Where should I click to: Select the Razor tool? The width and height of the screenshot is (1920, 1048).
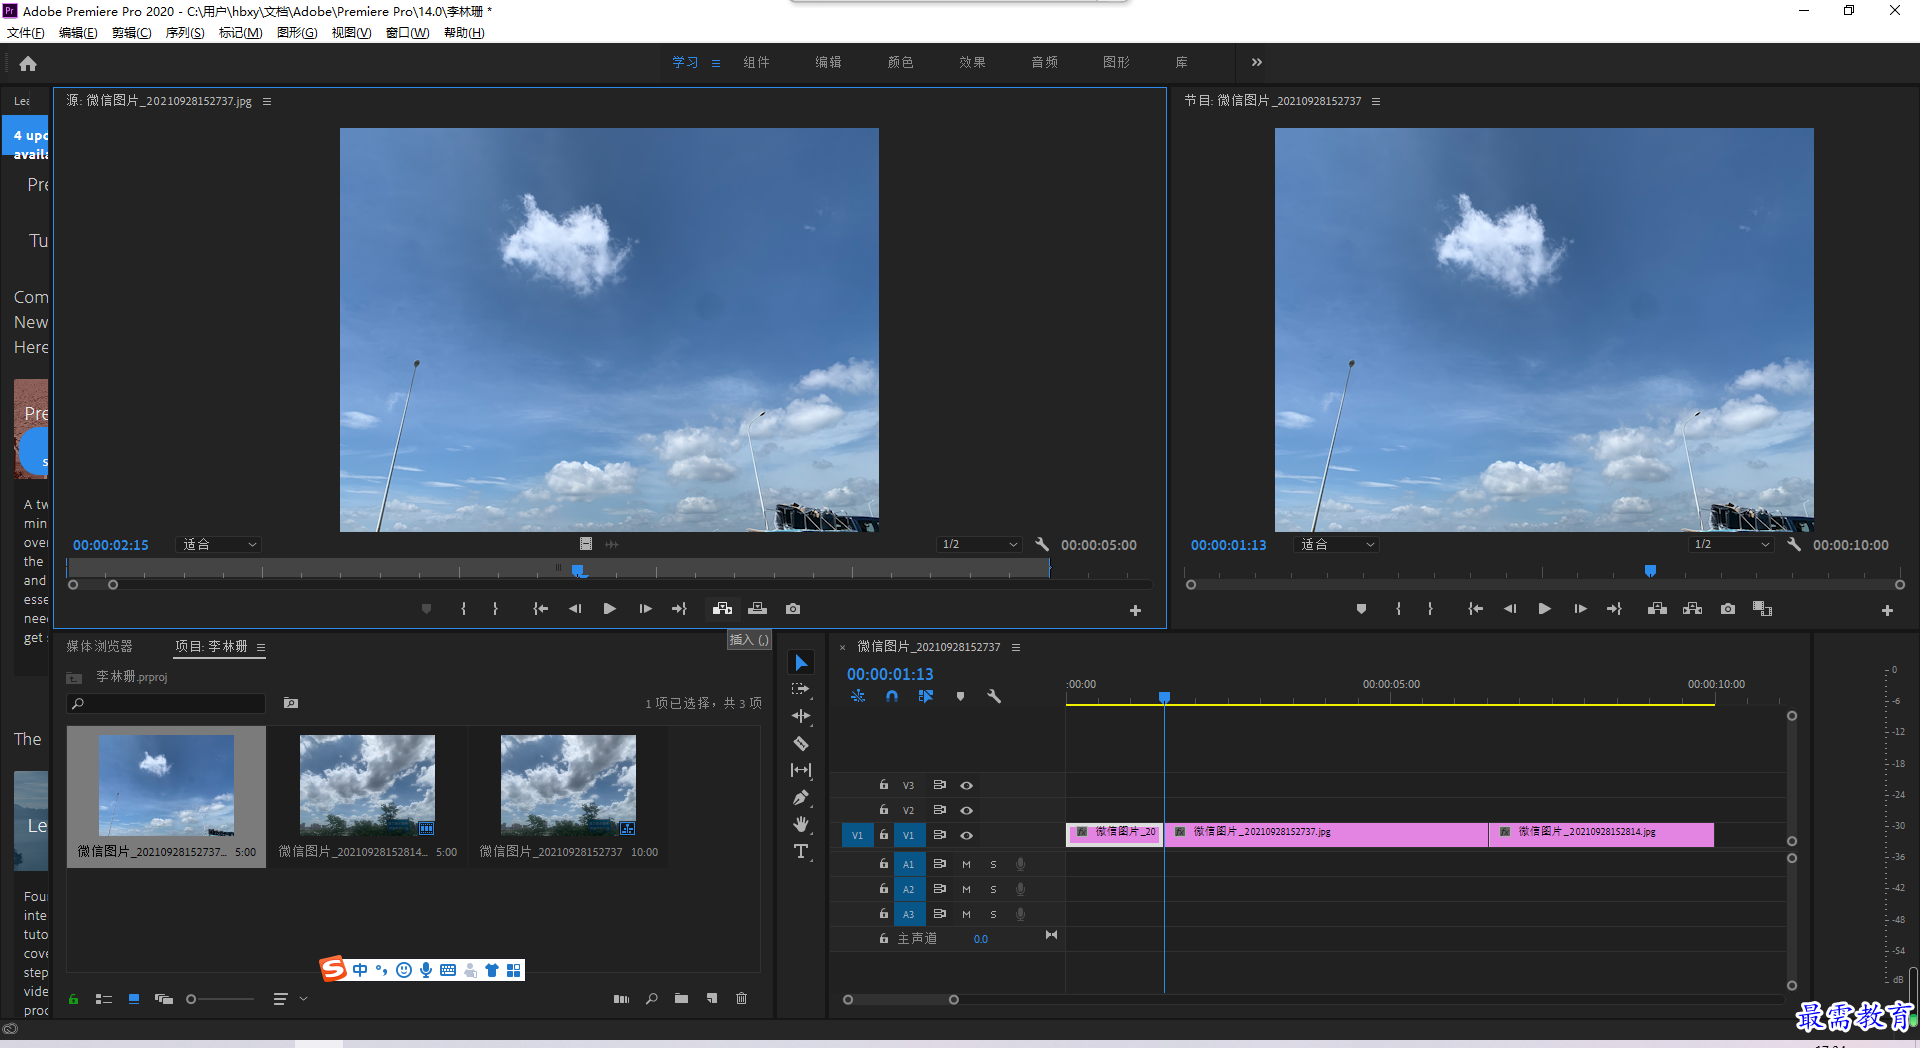pos(801,743)
